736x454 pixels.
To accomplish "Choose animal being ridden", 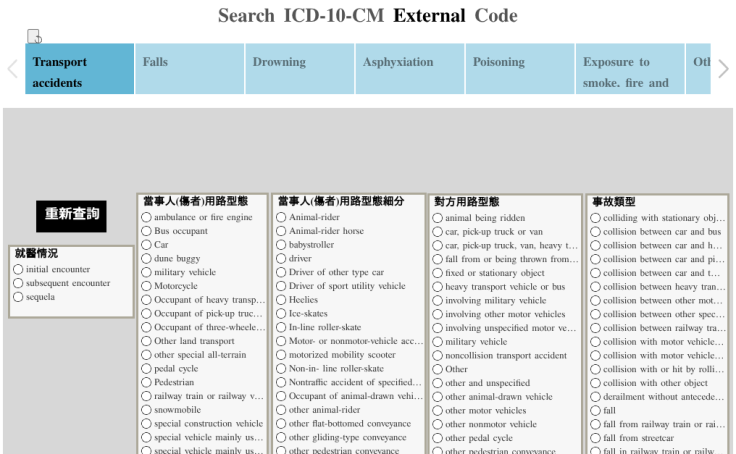I will click(x=437, y=218).
